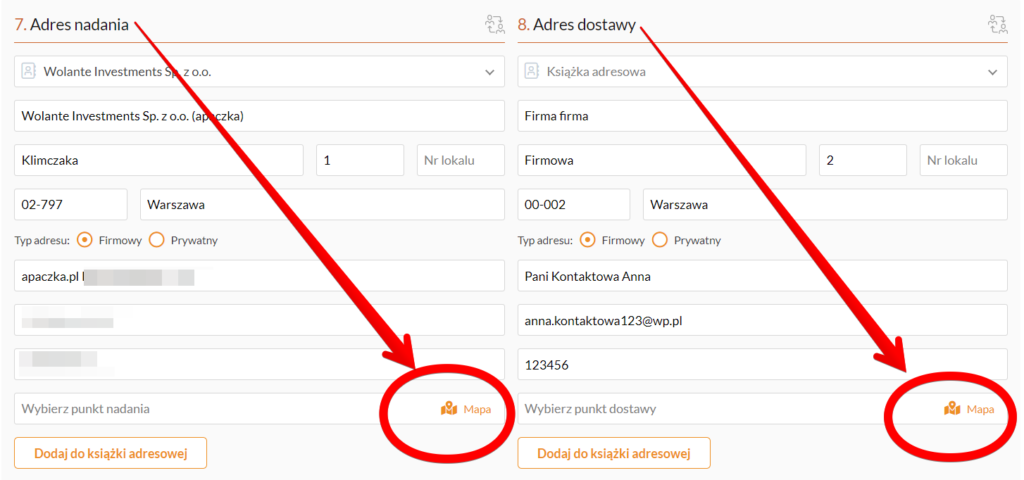The height and width of the screenshot is (480, 1024).
Task: Select Prywatny for the sender address type
Action: tap(156, 240)
